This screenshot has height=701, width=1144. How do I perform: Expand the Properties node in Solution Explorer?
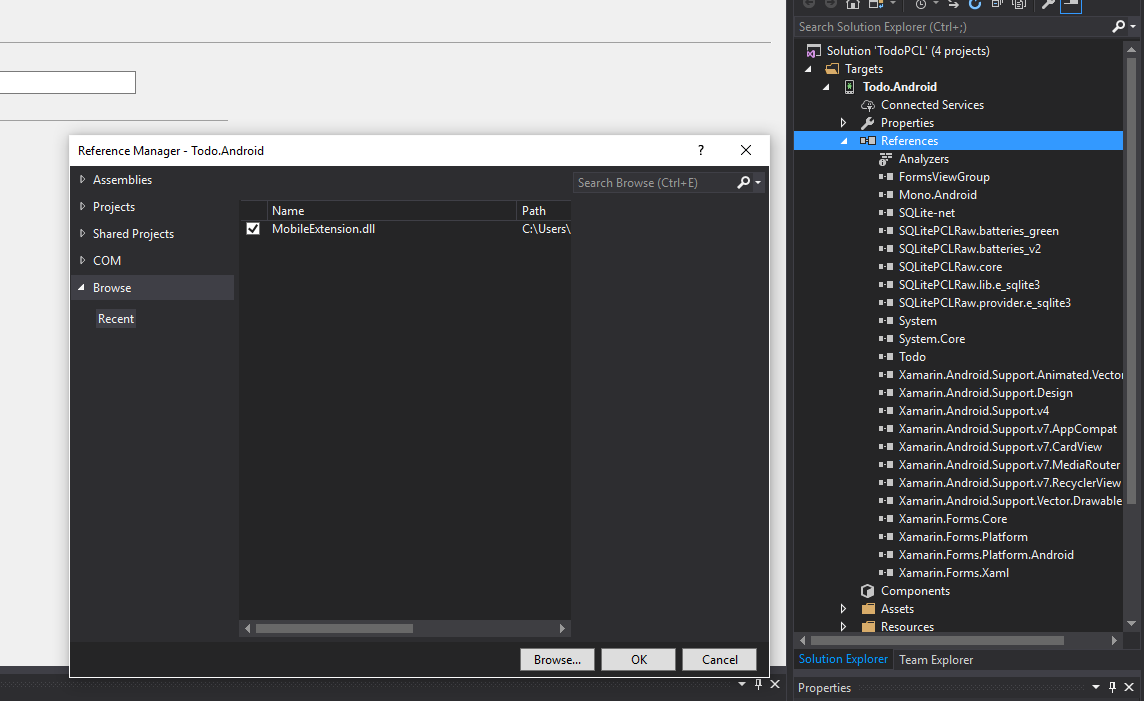click(843, 123)
